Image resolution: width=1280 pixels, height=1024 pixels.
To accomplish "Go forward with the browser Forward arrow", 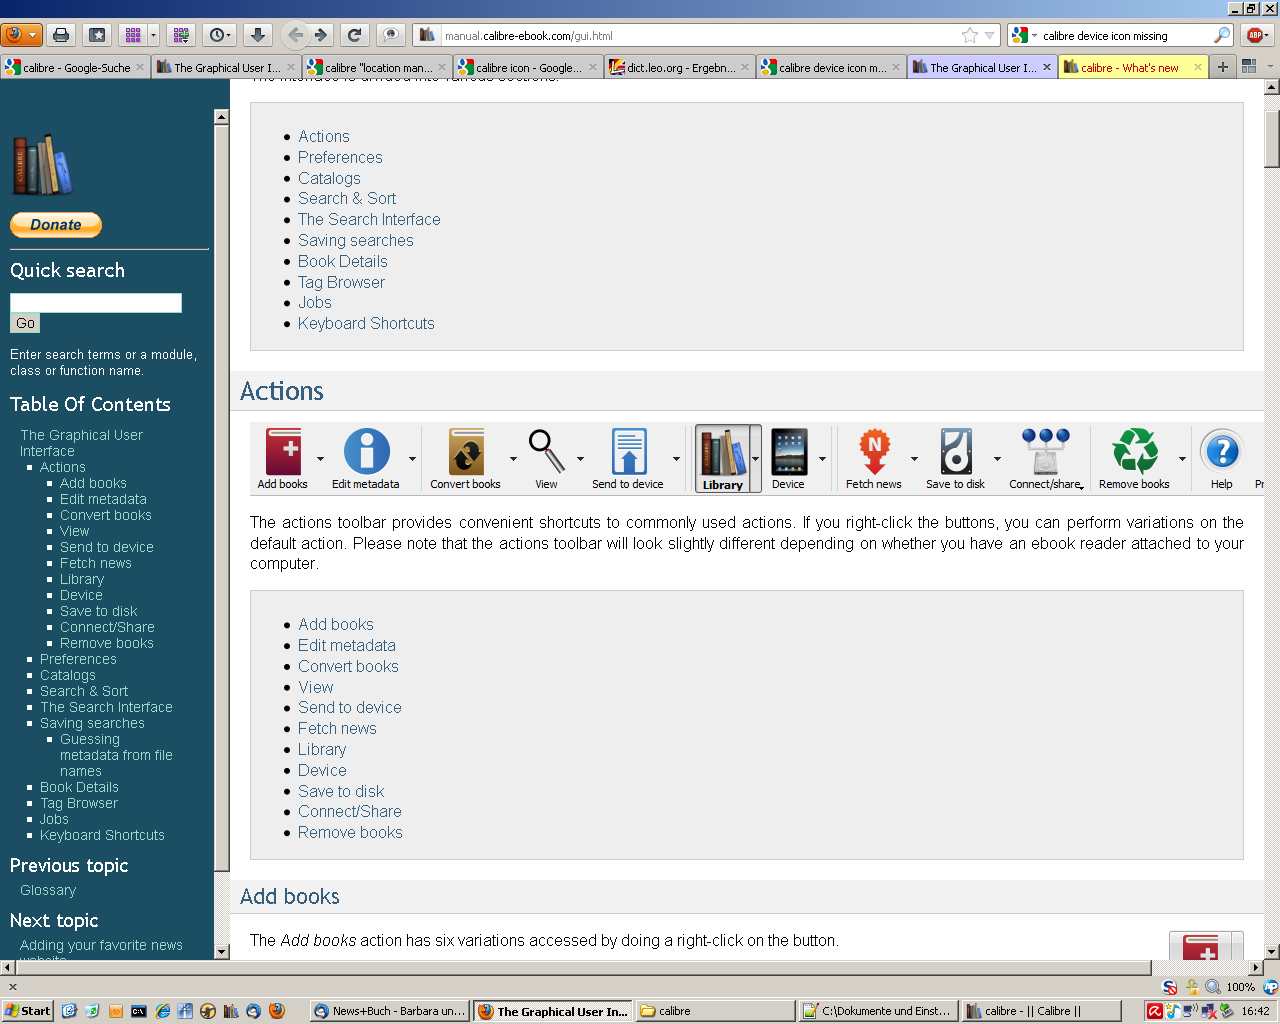I will tap(321, 35).
